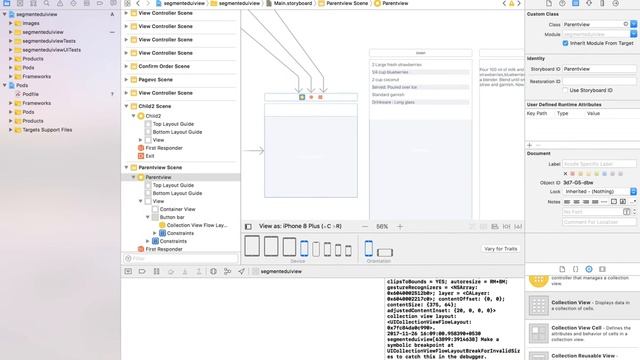Viewport: 640px width, 360px height.
Task: Show the Size inspector tab
Action: click(x=602, y=3)
